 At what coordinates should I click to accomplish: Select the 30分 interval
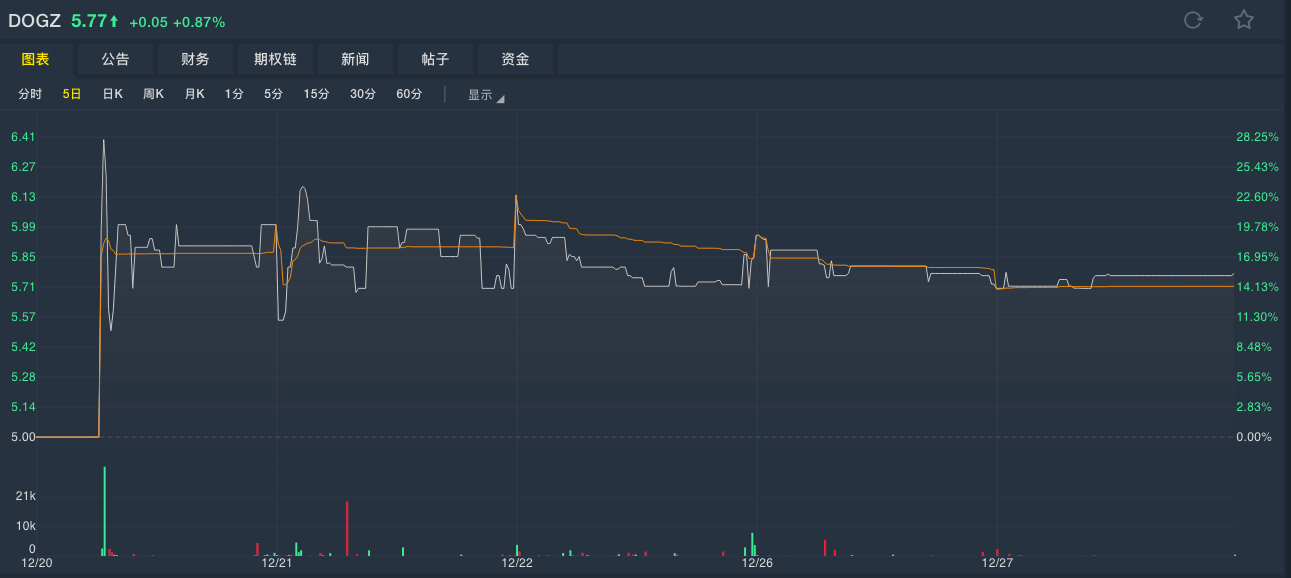click(x=362, y=94)
